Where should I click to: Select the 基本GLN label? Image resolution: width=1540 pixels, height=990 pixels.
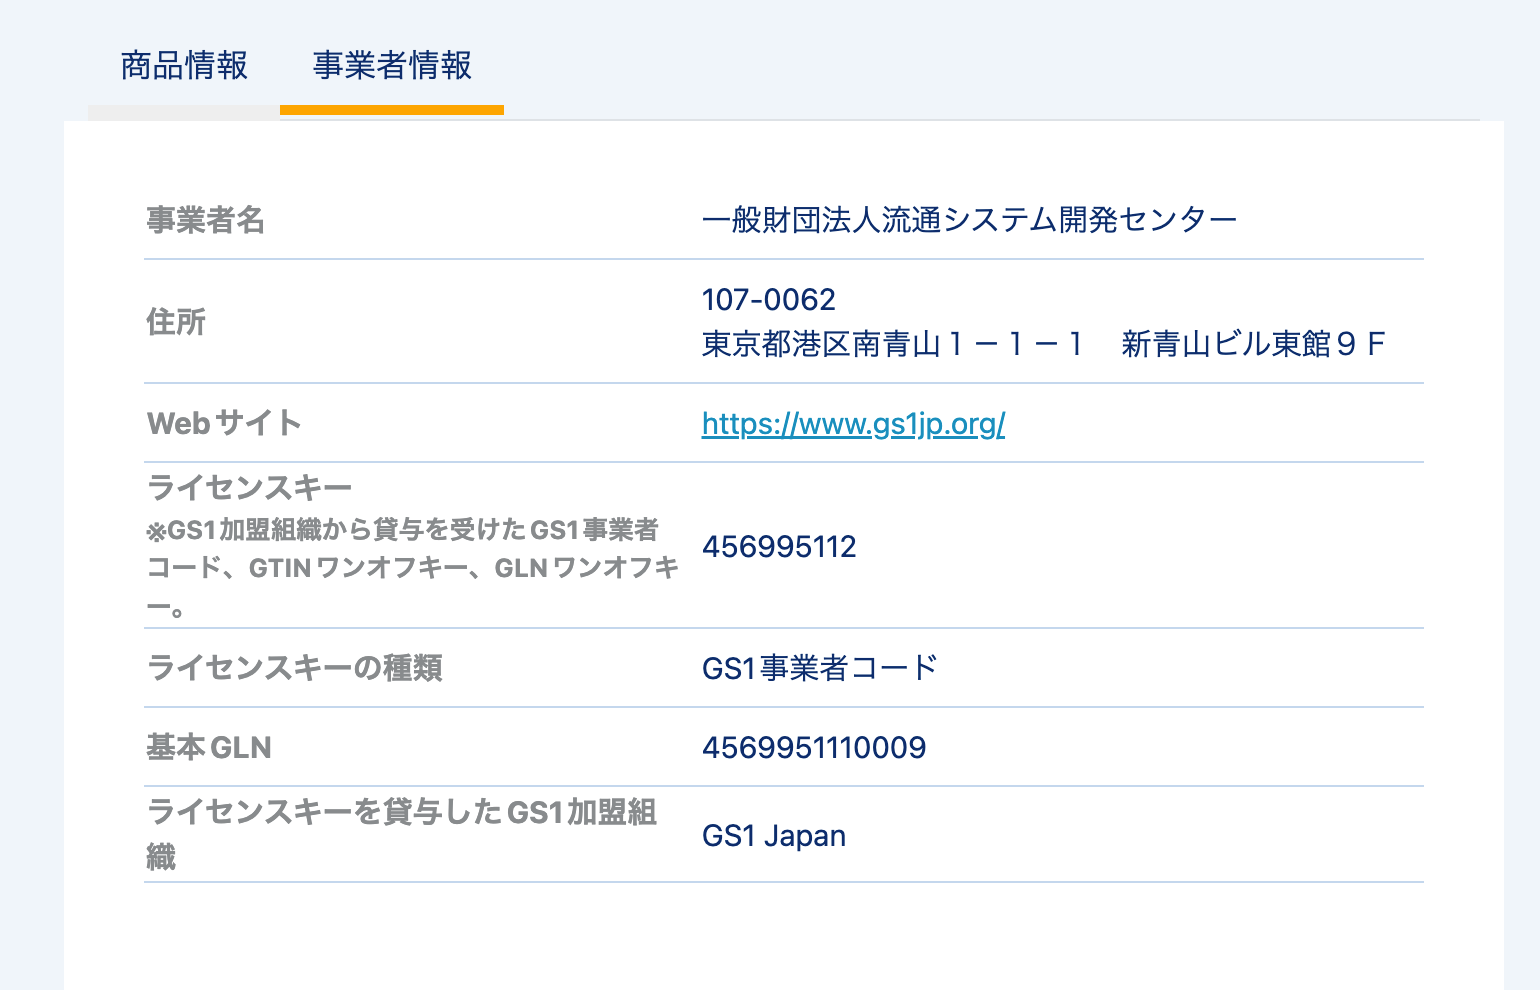(x=208, y=746)
